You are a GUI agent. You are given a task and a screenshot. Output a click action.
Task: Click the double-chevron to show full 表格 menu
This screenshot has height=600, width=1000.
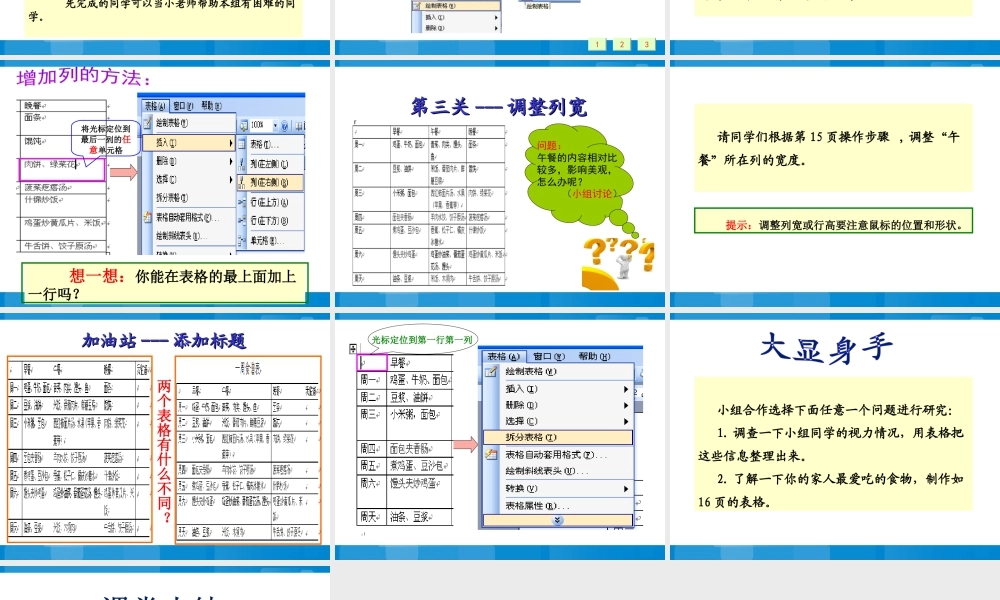557,520
